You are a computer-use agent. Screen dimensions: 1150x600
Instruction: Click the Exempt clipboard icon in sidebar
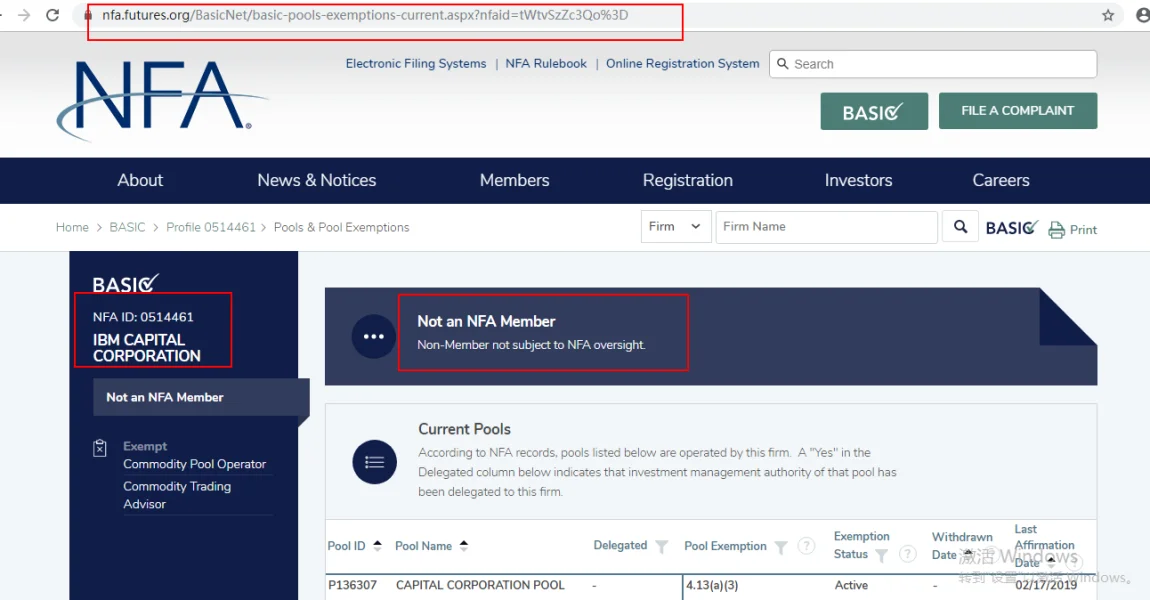[x=100, y=448]
